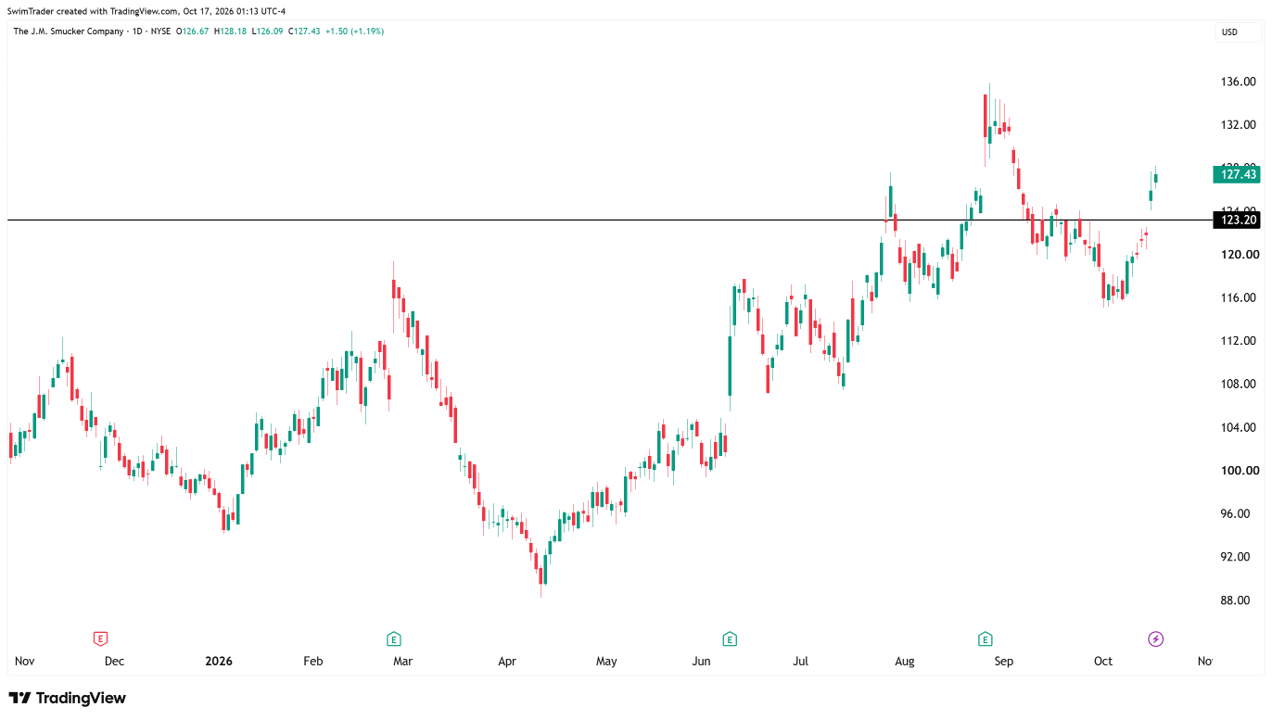Click the high value H128.18

coord(230,32)
